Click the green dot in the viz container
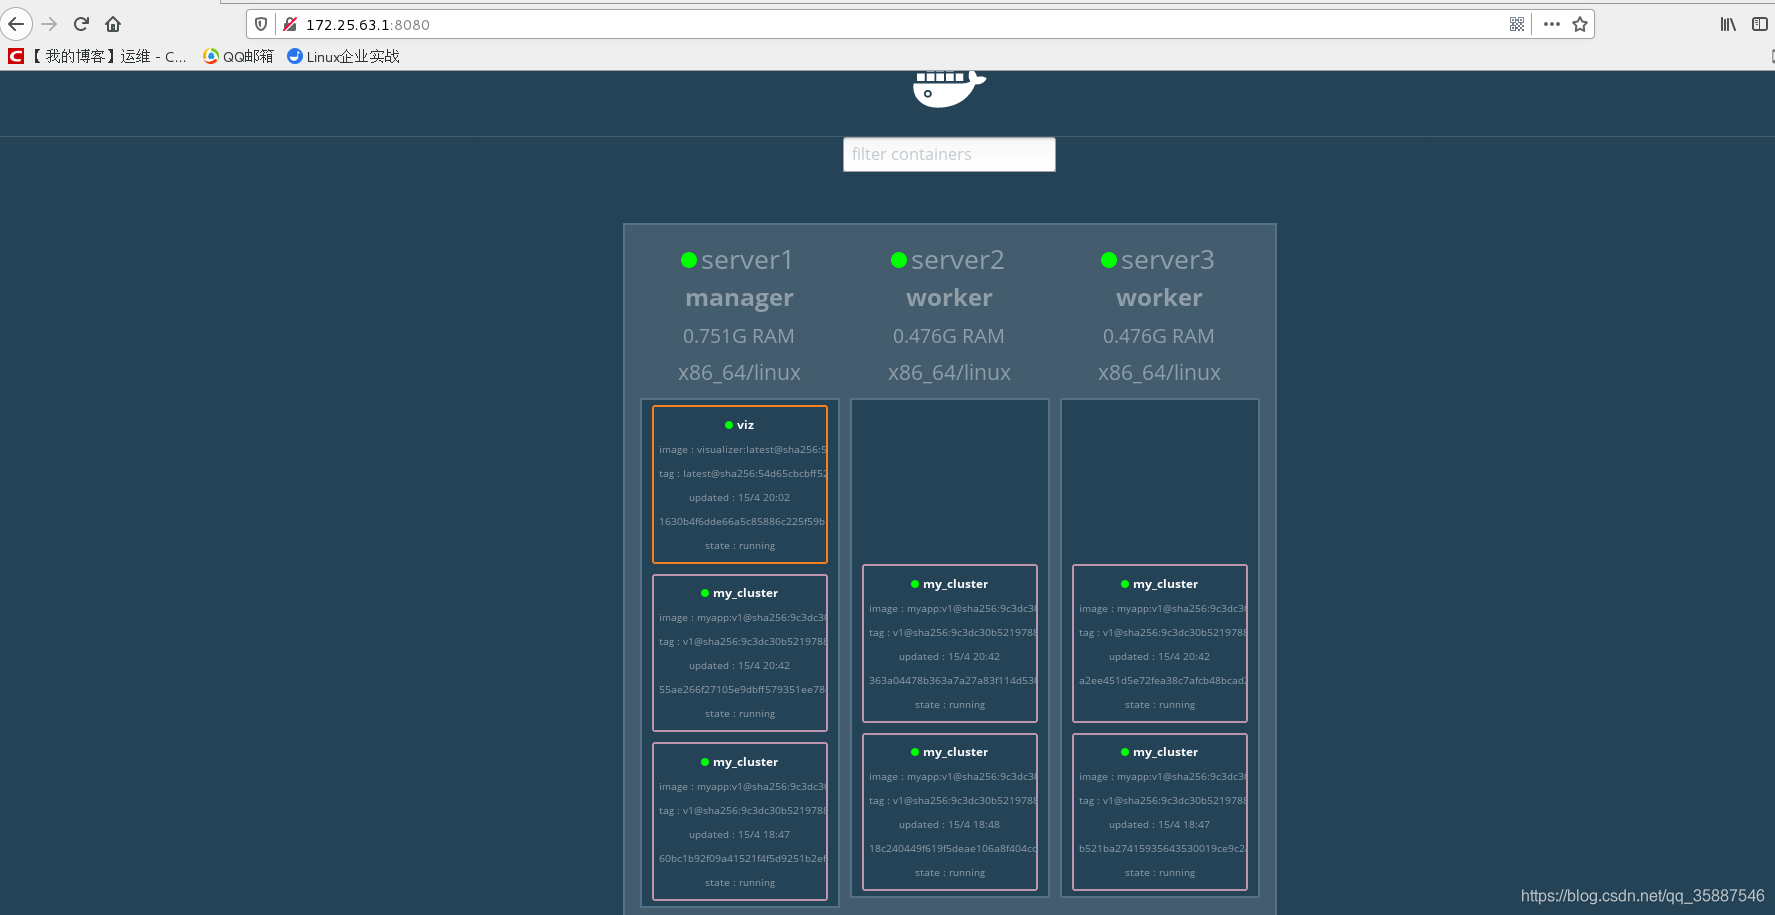Screen dimensions: 1775x915 pos(729,425)
